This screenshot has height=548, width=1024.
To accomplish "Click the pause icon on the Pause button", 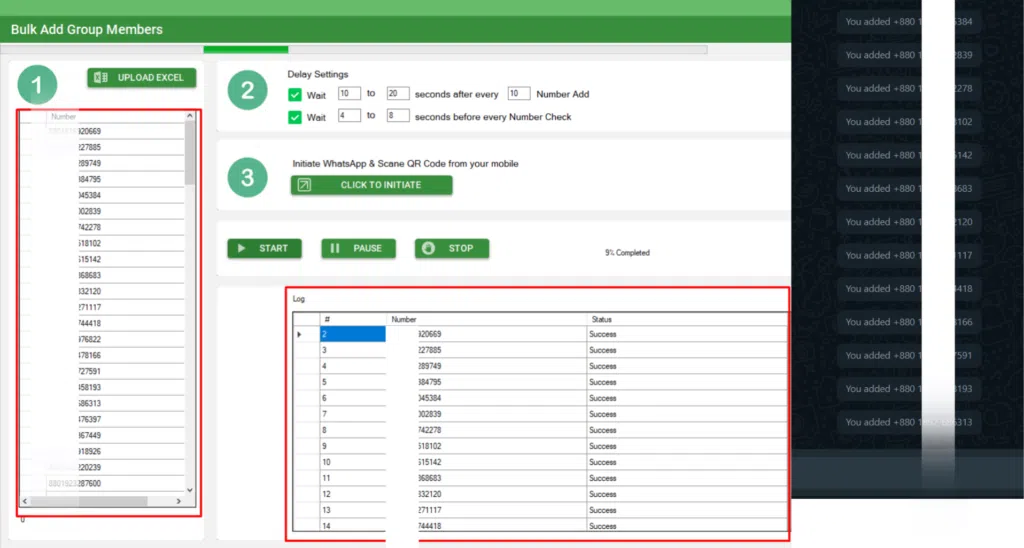I will pyautogui.click(x=335, y=248).
